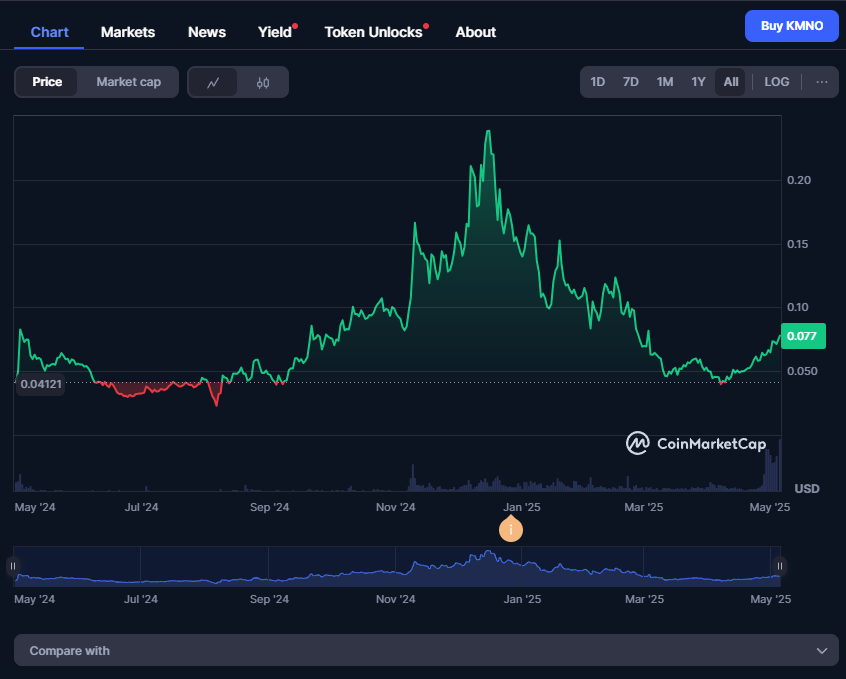Open the Markets tab
Viewport: 846px width, 679px height.
click(x=128, y=32)
